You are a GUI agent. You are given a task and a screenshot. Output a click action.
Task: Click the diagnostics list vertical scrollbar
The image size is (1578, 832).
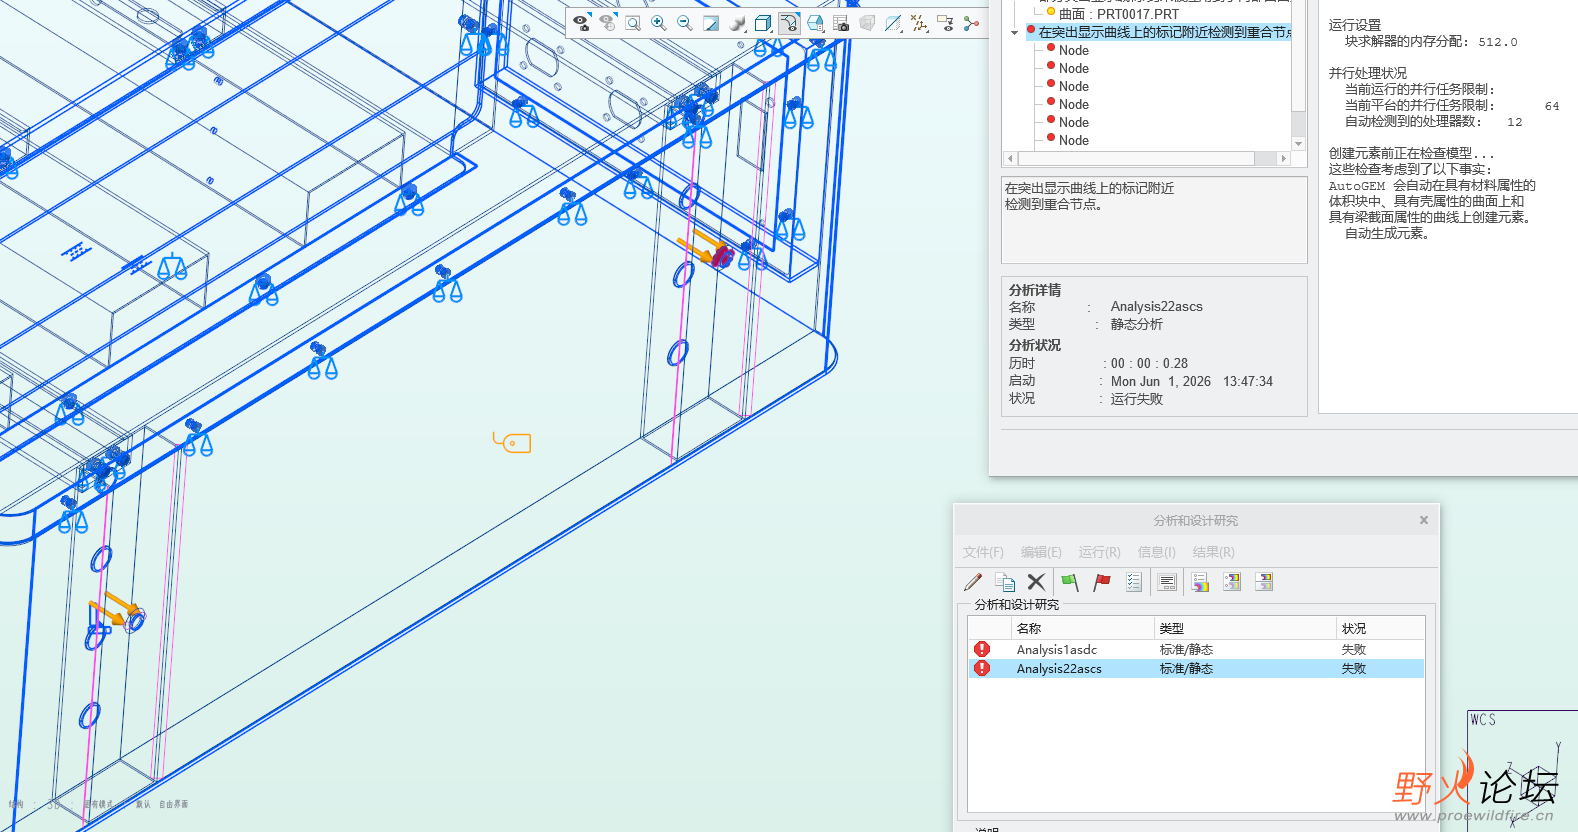pyautogui.click(x=1298, y=70)
